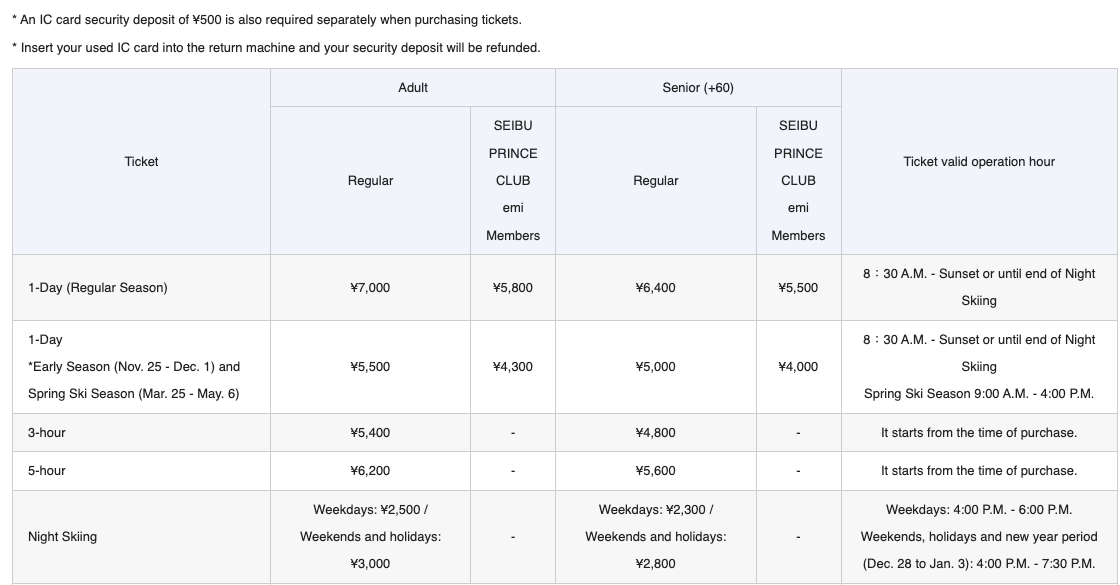Select the Early Season 1-Day ticket label
The width and height of the screenshot is (1120, 585).
(134, 366)
